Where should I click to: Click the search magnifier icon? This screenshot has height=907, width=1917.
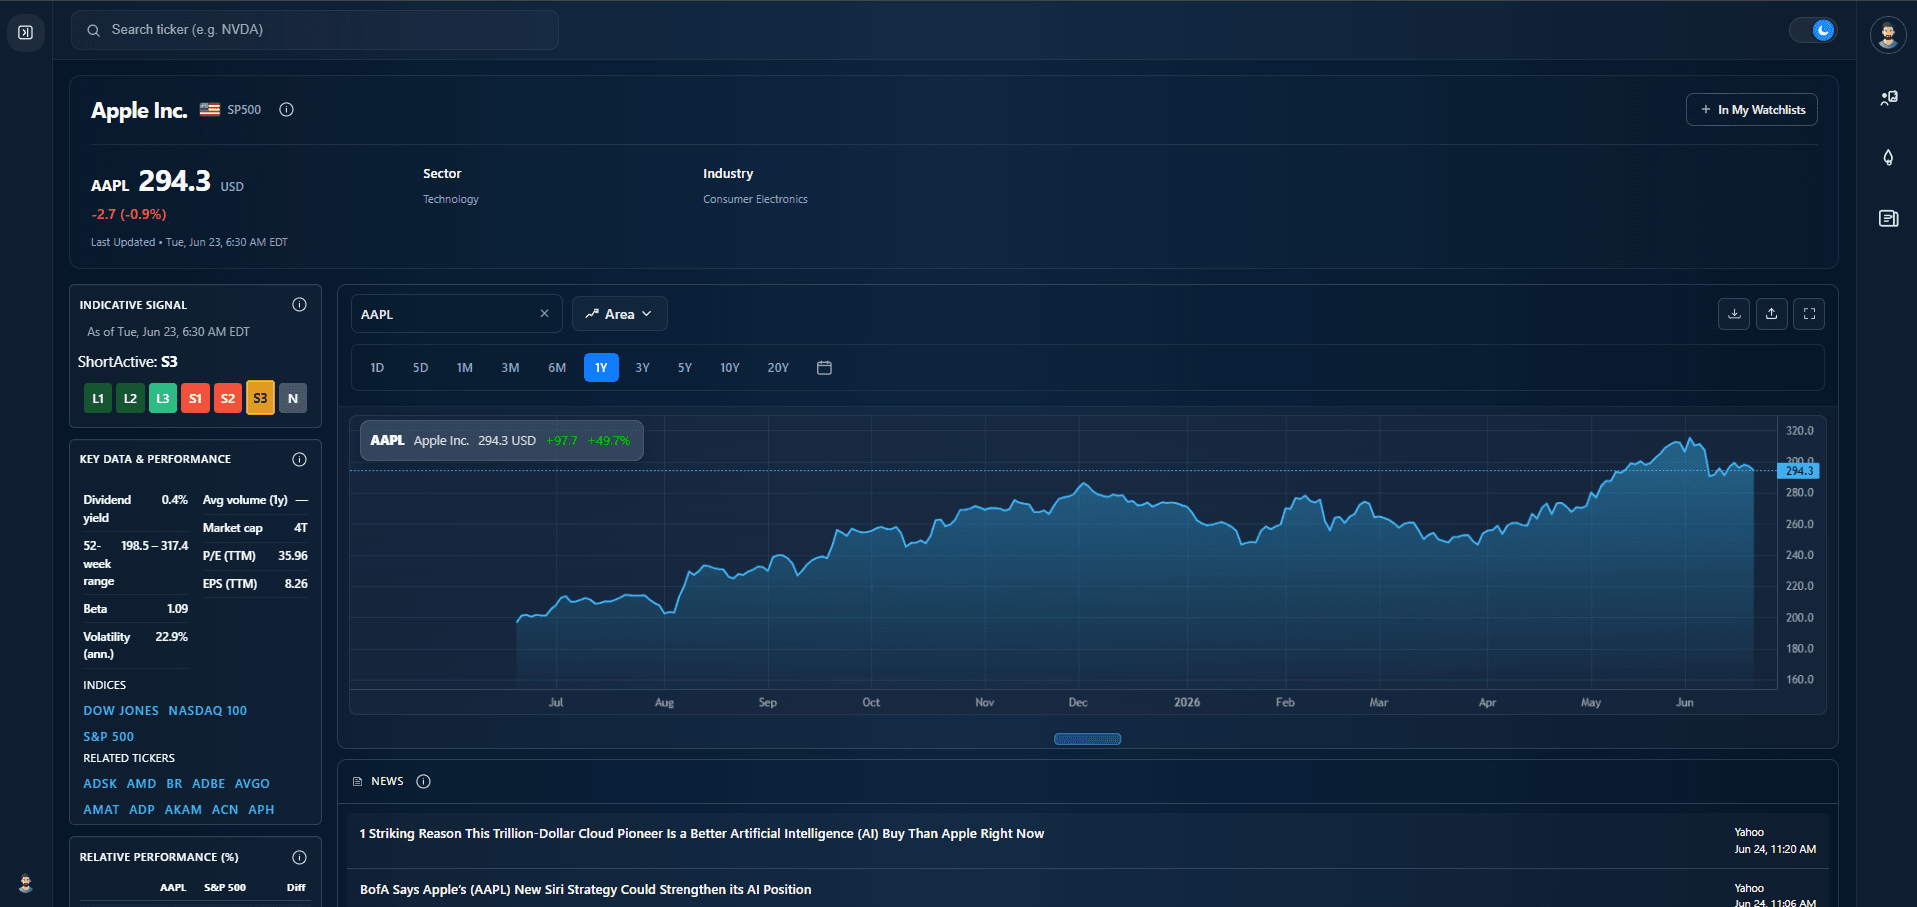click(93, 30)
